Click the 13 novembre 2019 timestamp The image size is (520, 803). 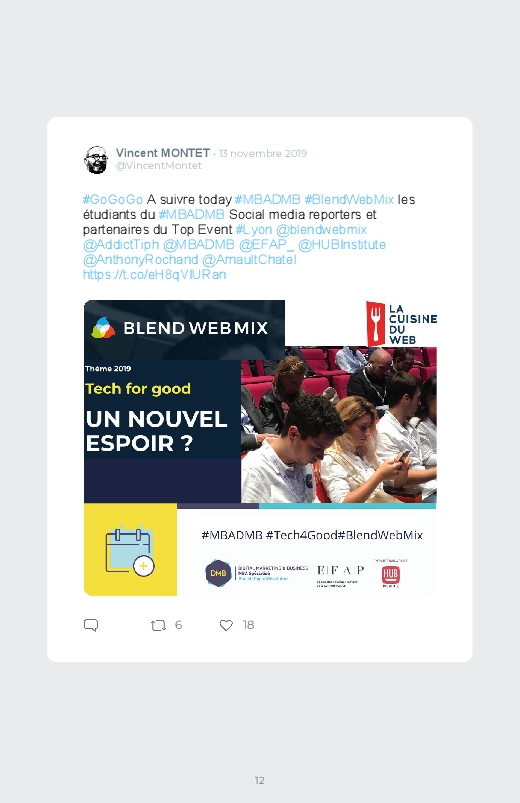click(263, 153)
